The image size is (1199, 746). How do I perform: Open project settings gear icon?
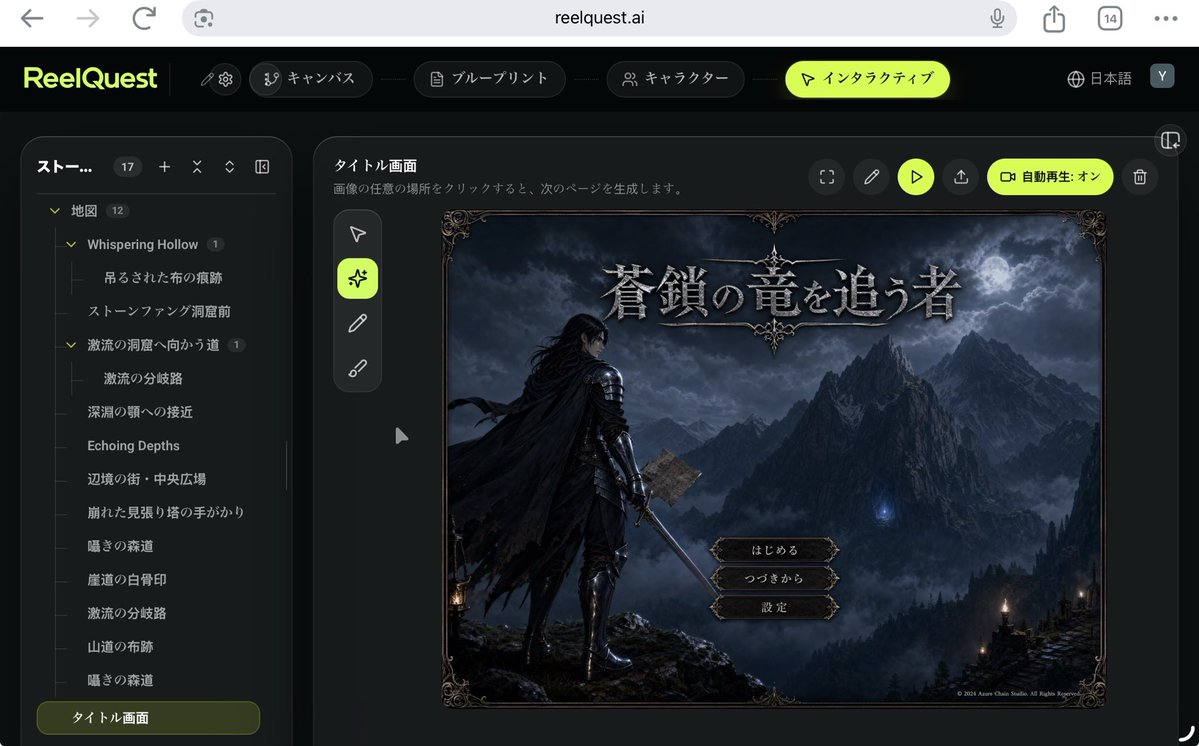pos(226,79)
